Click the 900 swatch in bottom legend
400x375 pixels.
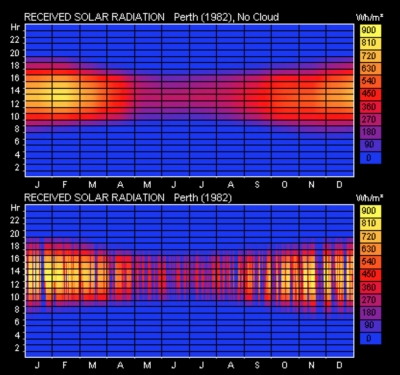coord(370,211)
